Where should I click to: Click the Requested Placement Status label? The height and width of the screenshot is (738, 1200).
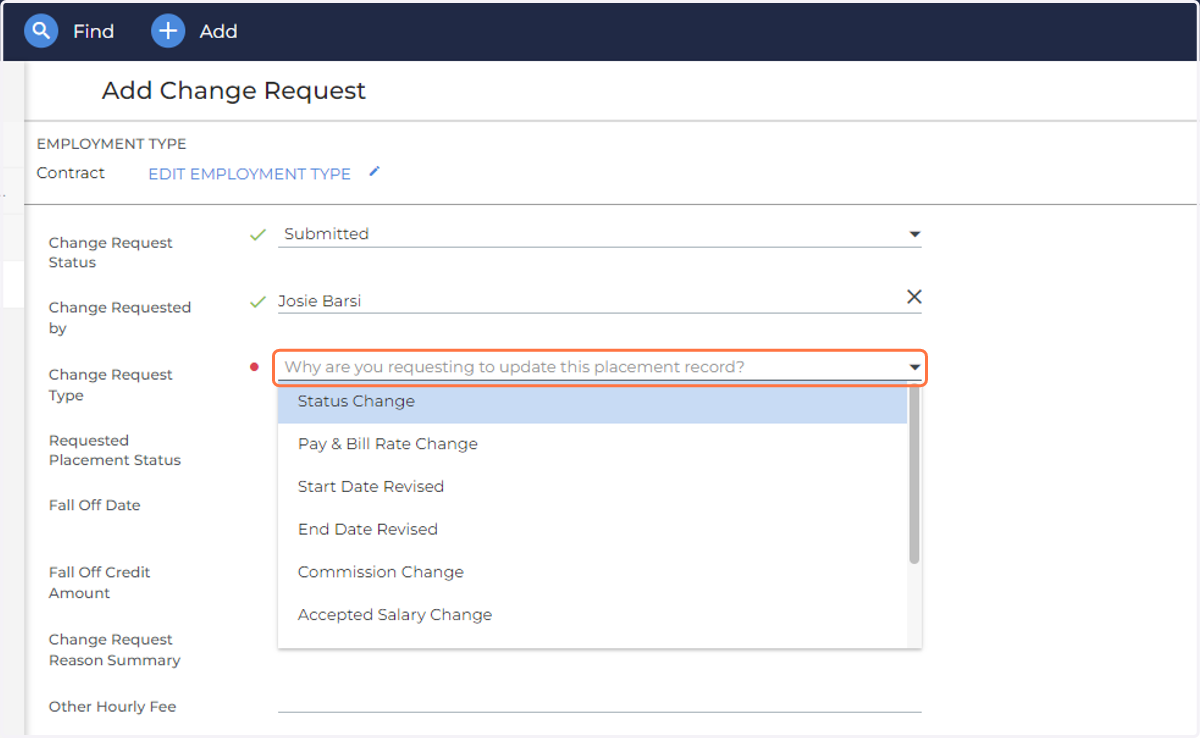pyautogui.click(x=115, y=450)
